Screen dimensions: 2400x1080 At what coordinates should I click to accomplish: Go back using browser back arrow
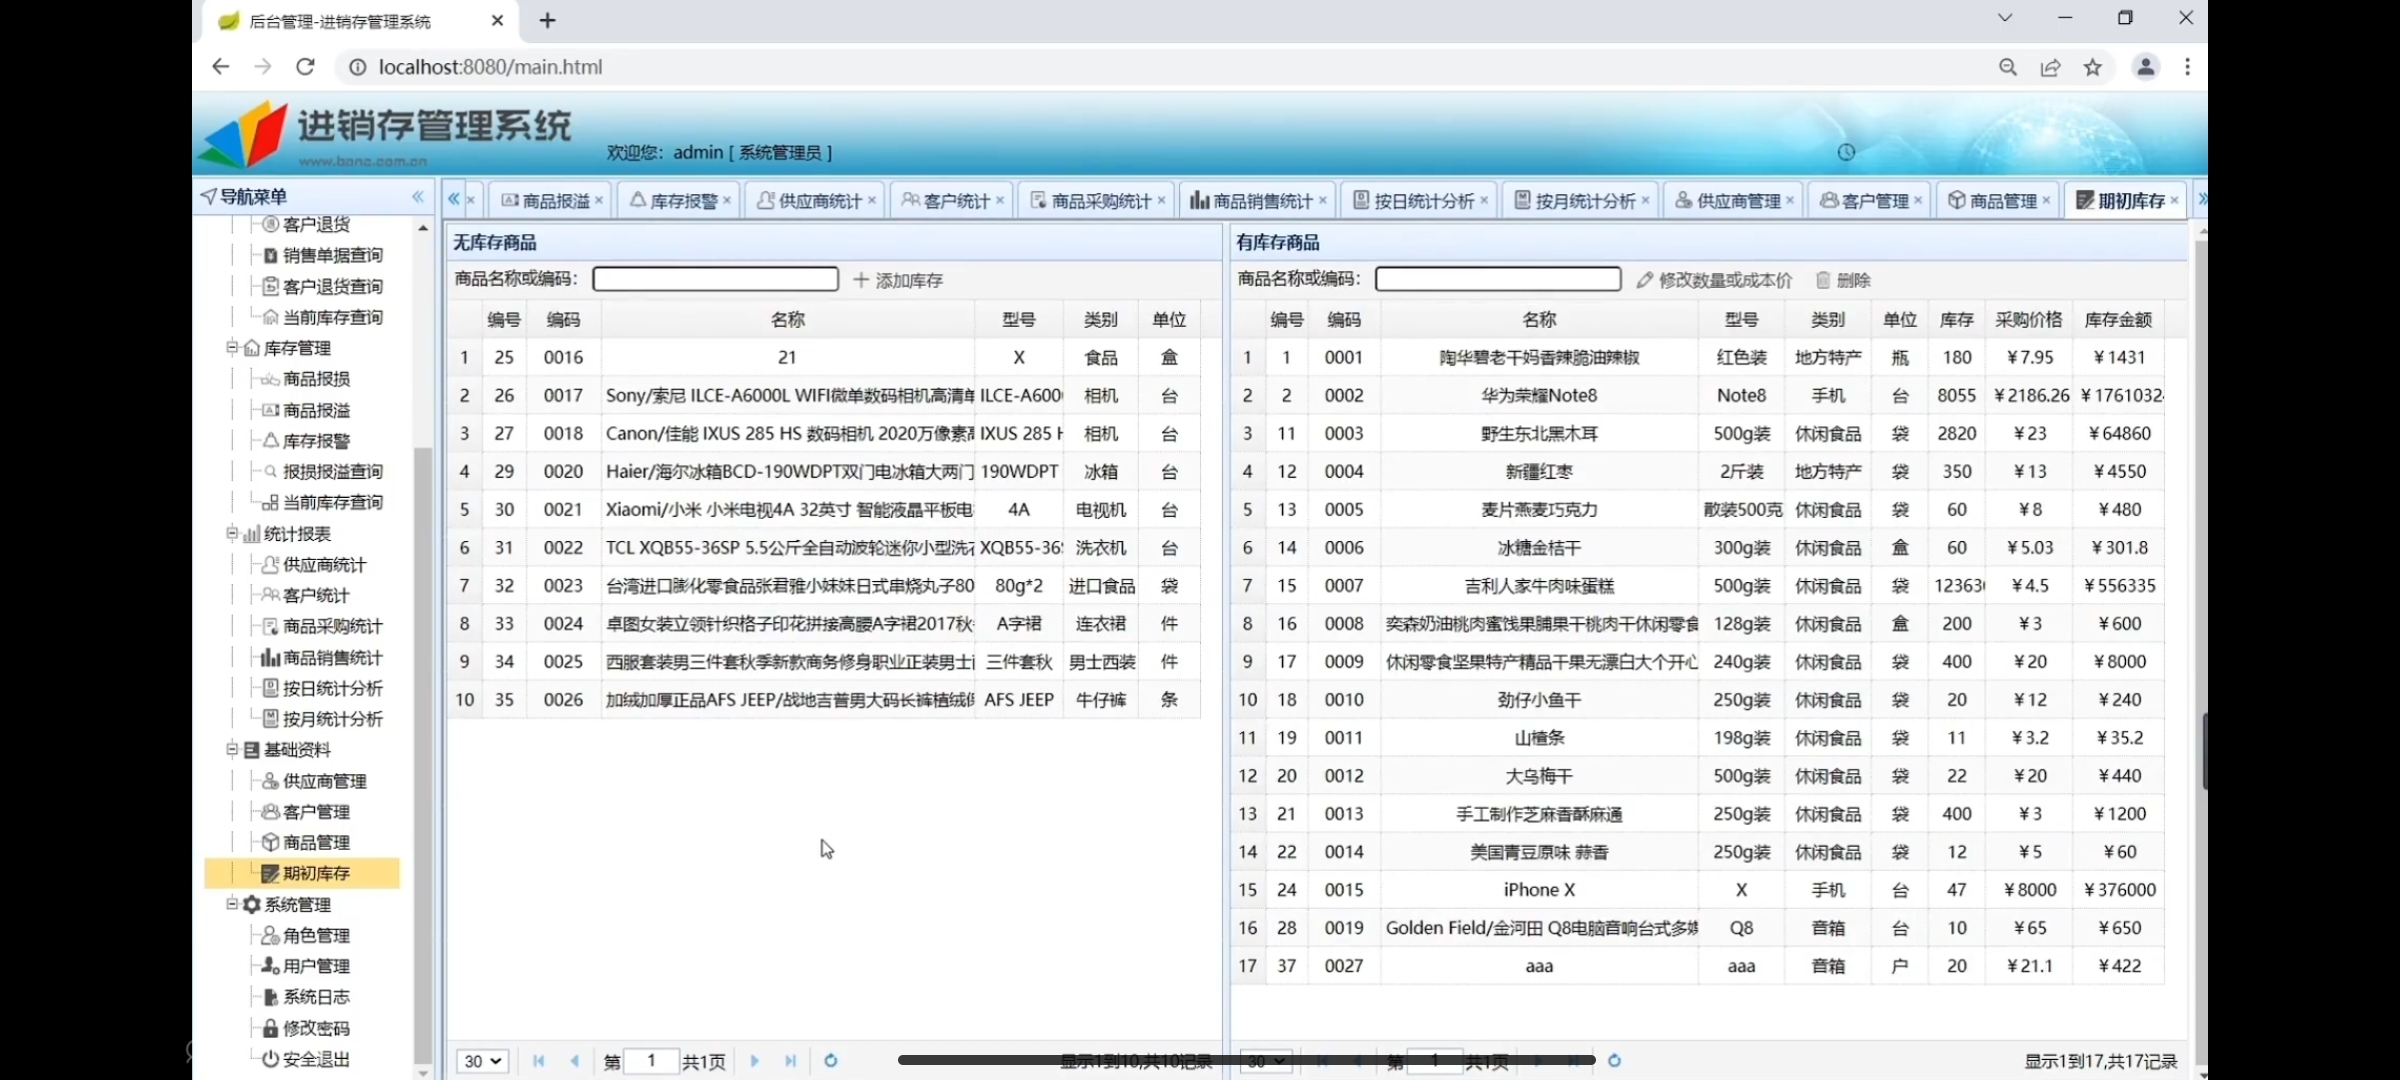coord(221,67)
